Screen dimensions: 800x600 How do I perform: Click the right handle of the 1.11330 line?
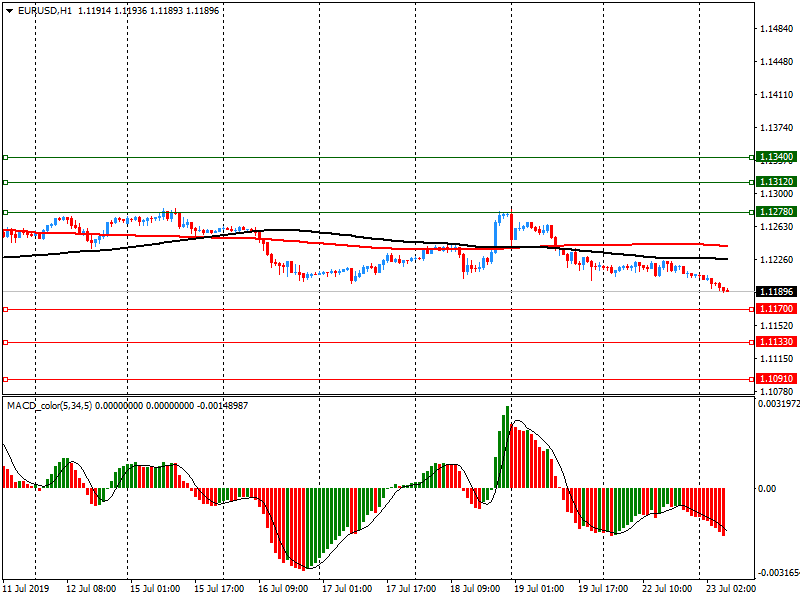tap(752, 342)
